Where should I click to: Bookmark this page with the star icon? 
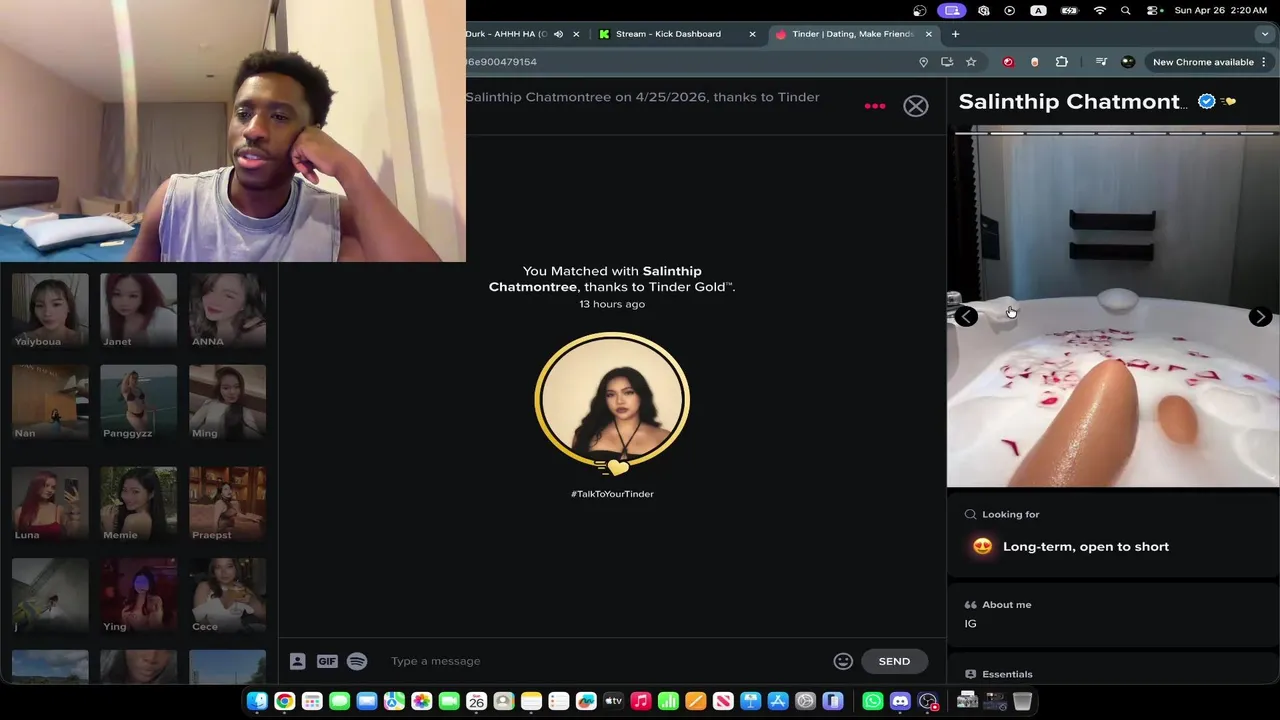coord(971,62)
